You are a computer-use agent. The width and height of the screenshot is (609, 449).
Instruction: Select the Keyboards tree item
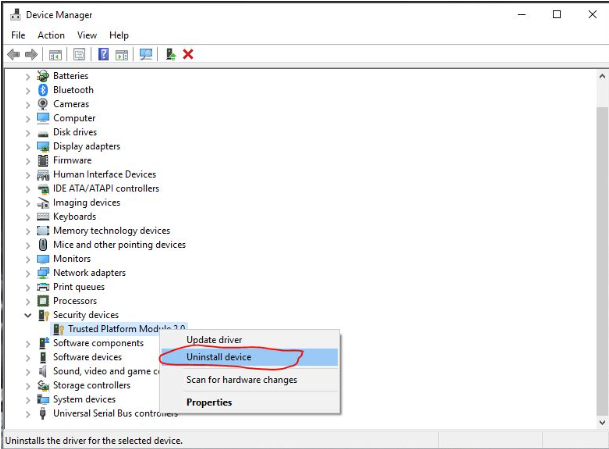coord(74,217)
